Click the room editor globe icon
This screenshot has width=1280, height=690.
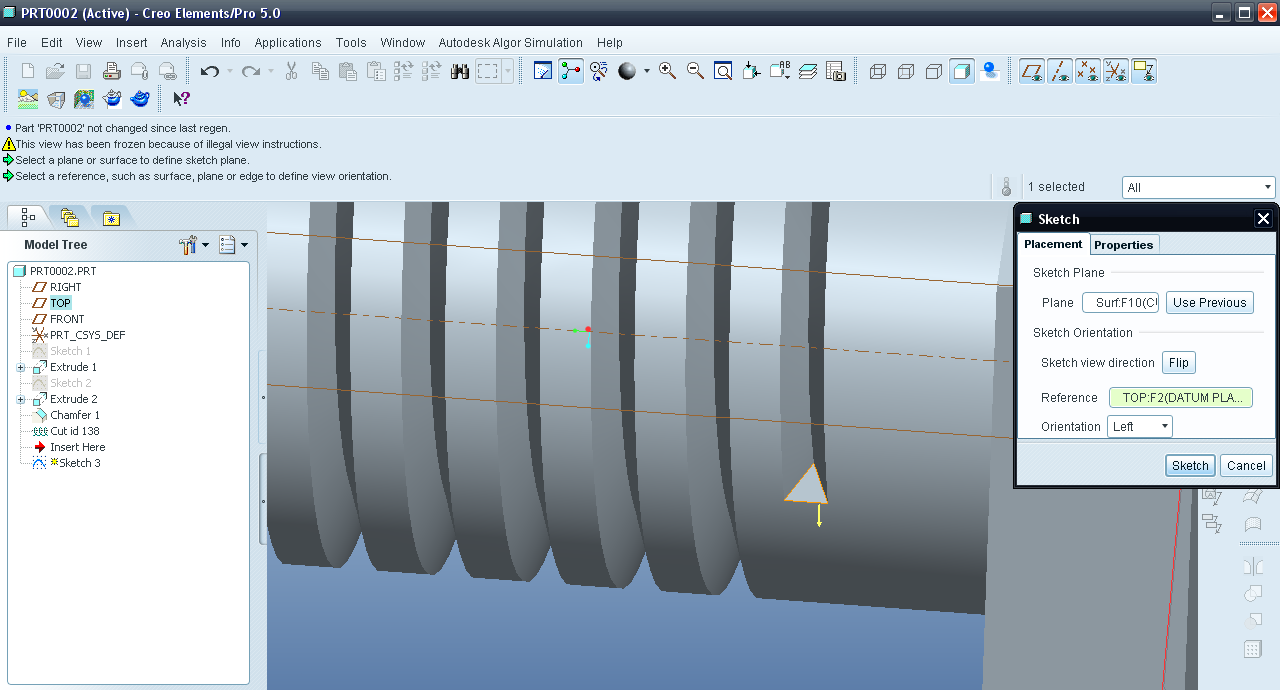tap(84, 99)
